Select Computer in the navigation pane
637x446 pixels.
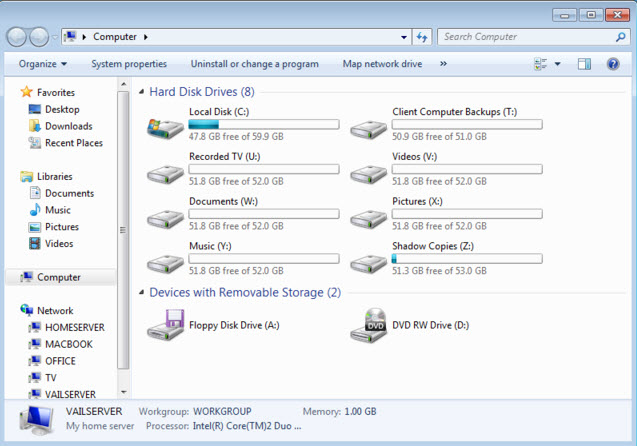[61, 277]
